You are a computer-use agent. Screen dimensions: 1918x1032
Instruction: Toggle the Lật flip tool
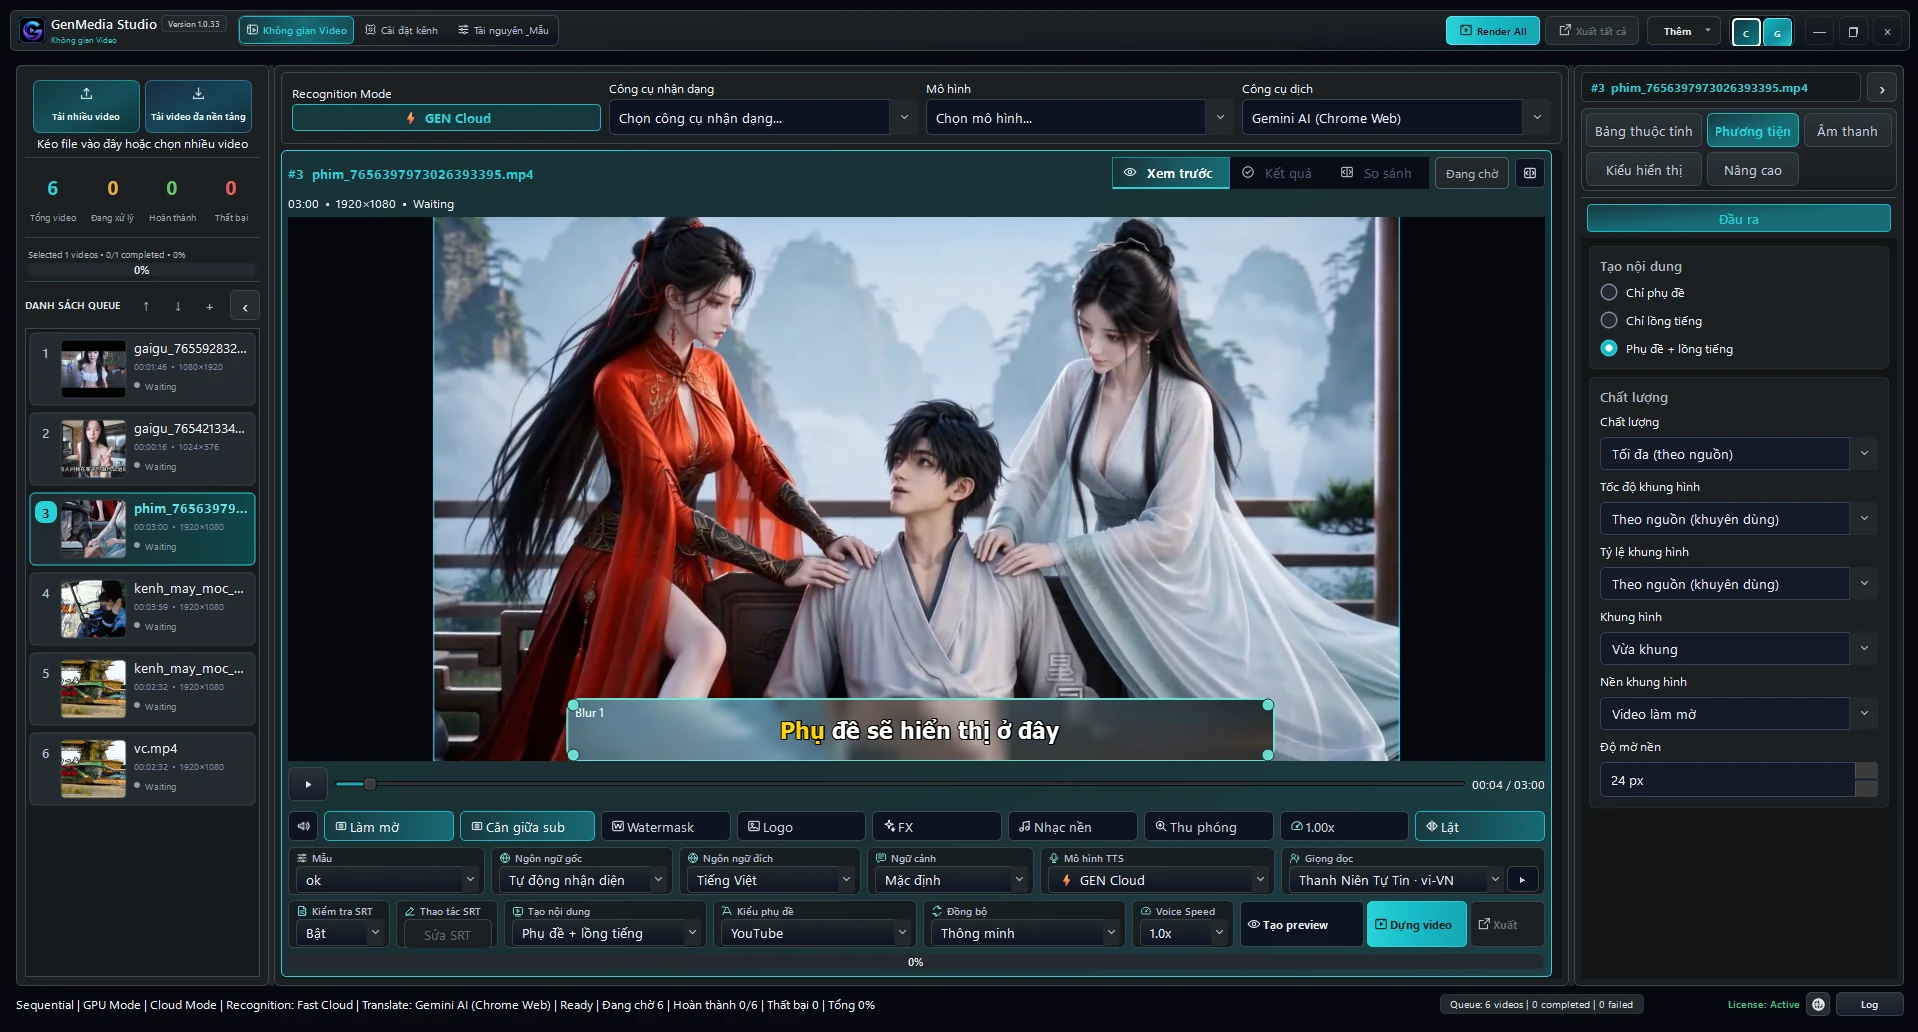tap(1480, 827)
